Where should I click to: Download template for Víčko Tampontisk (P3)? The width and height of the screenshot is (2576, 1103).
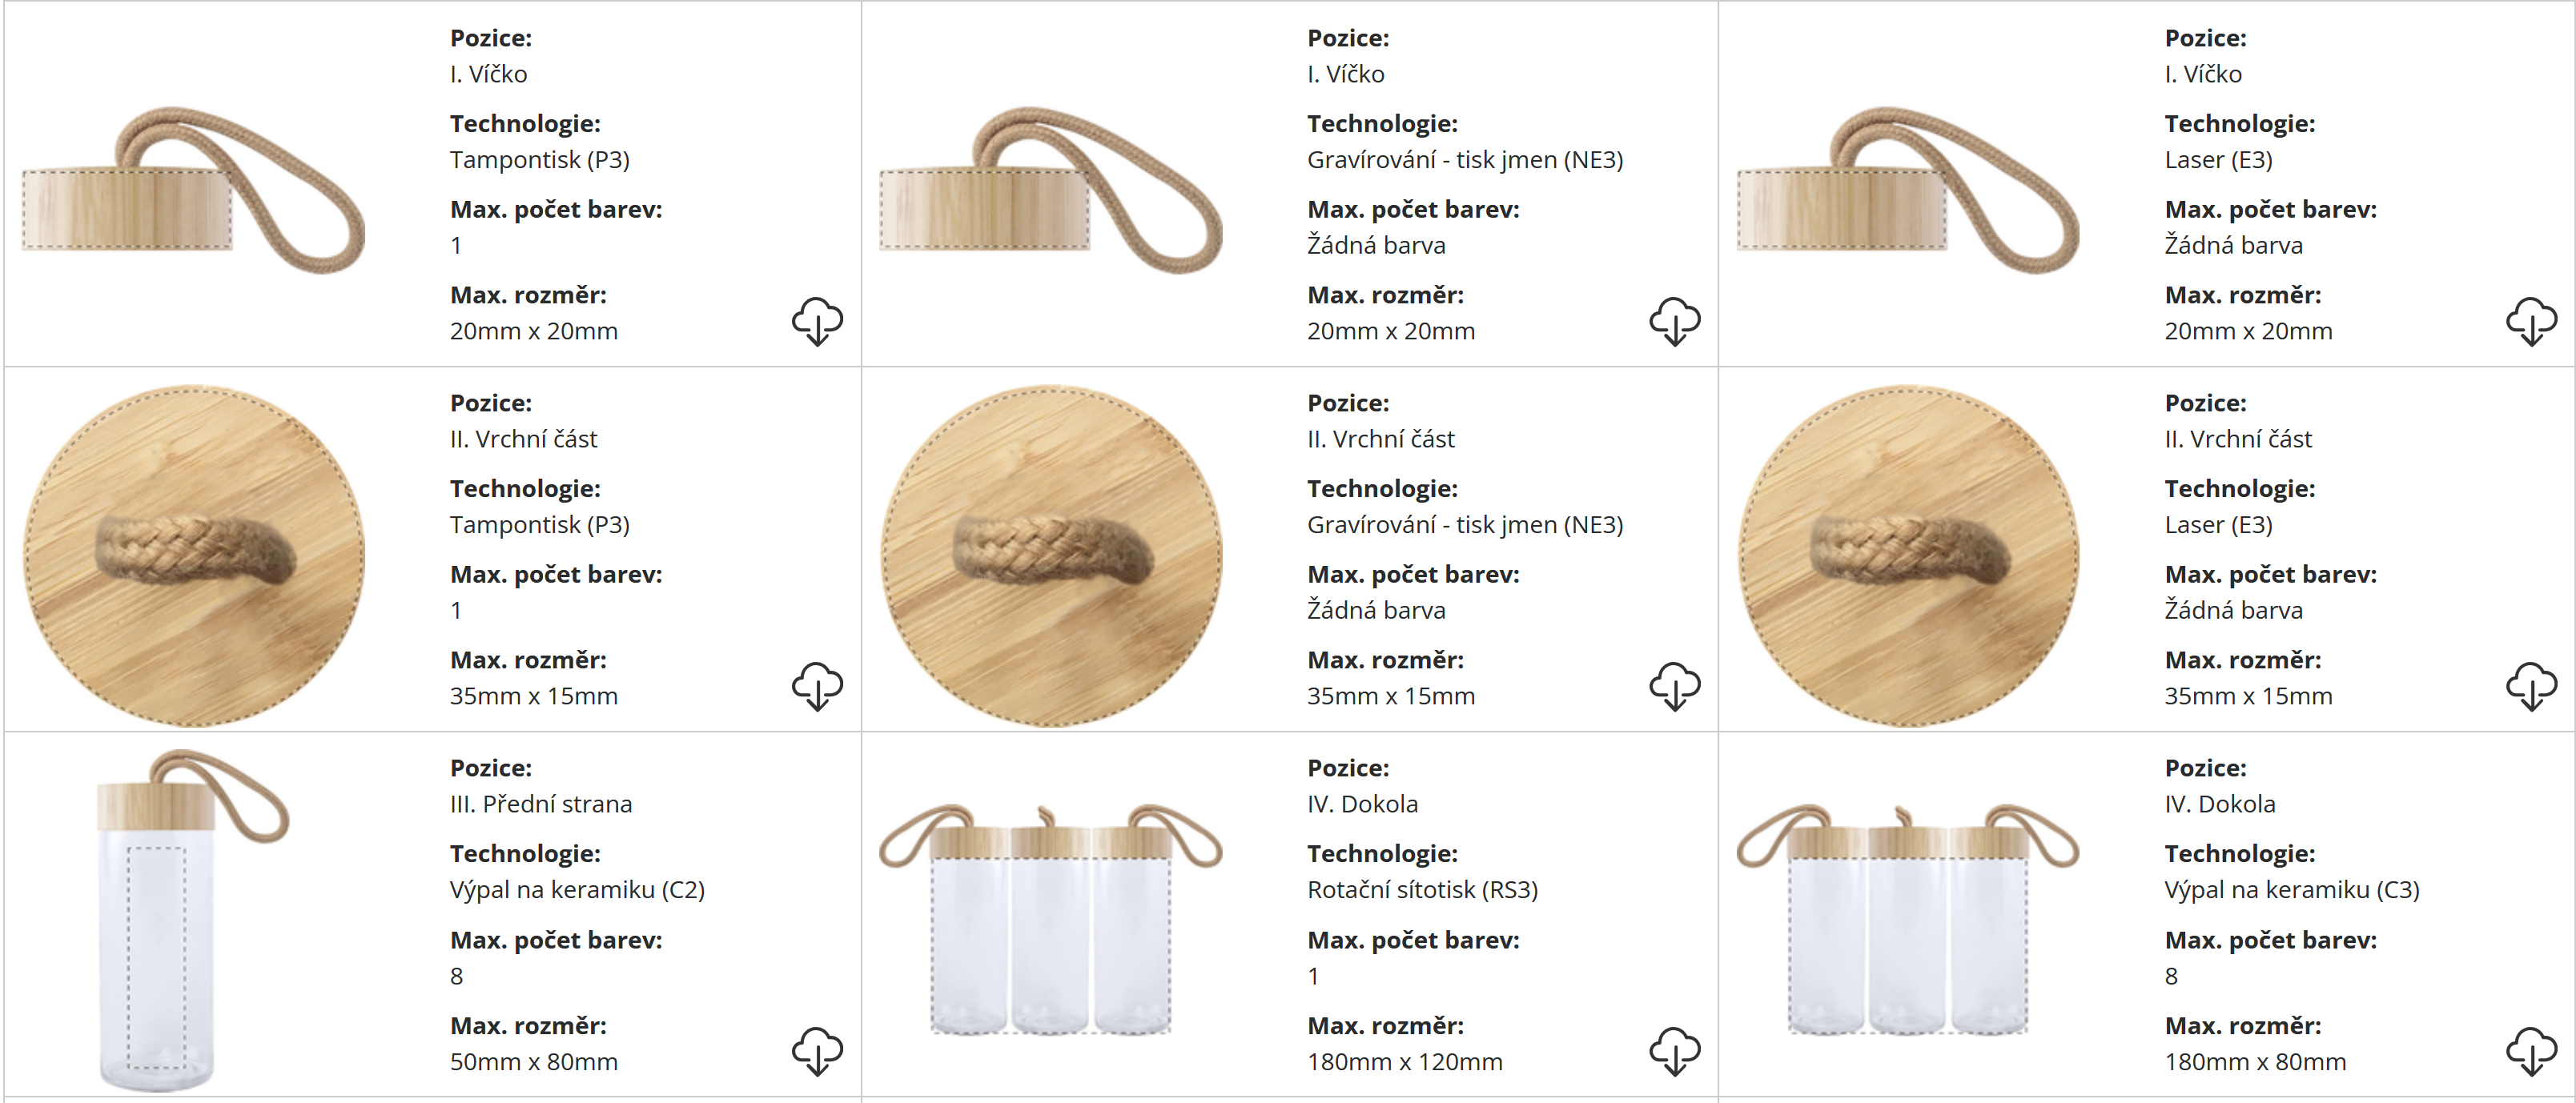817,321
